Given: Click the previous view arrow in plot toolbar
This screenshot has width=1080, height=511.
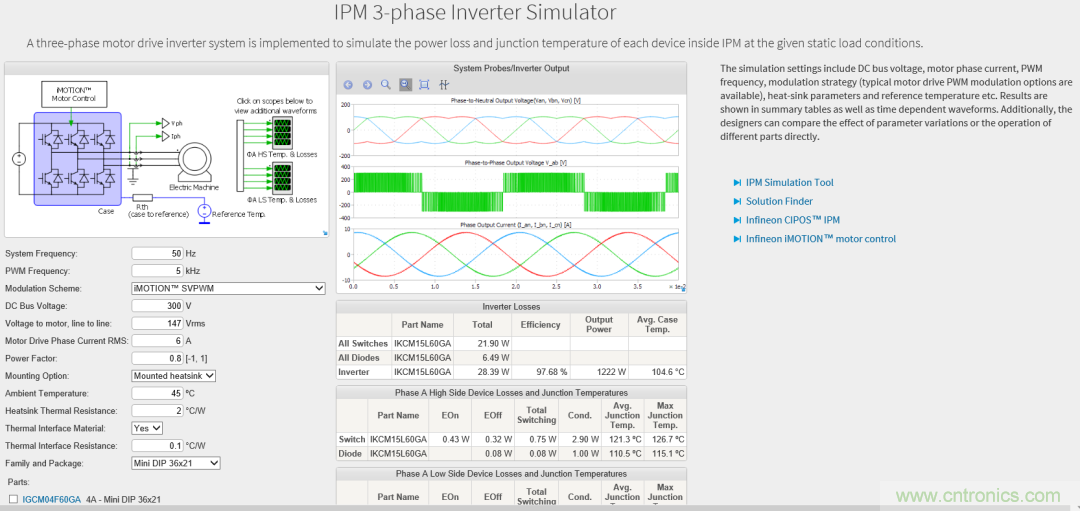Looking at the screenshot, I should click(x=348, y=85).
